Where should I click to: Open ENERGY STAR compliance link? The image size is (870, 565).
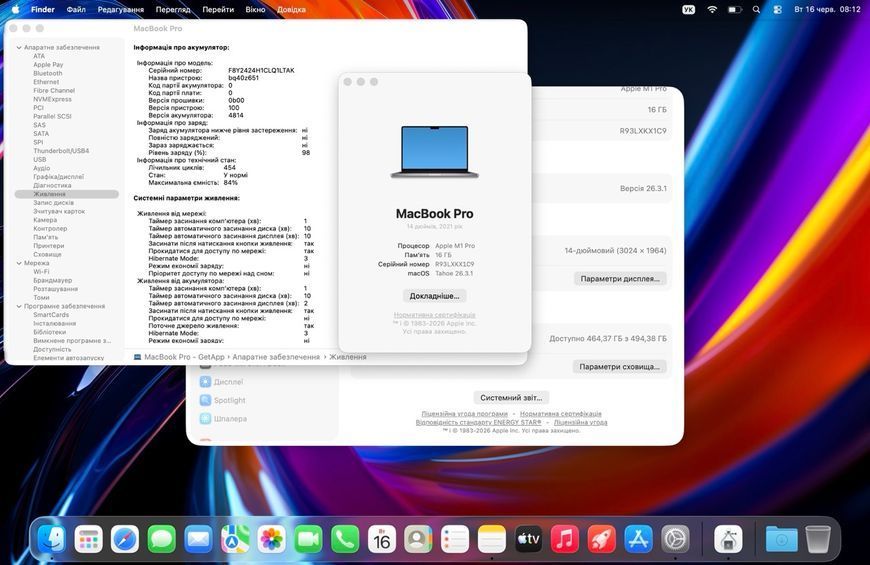pos(478,422)
